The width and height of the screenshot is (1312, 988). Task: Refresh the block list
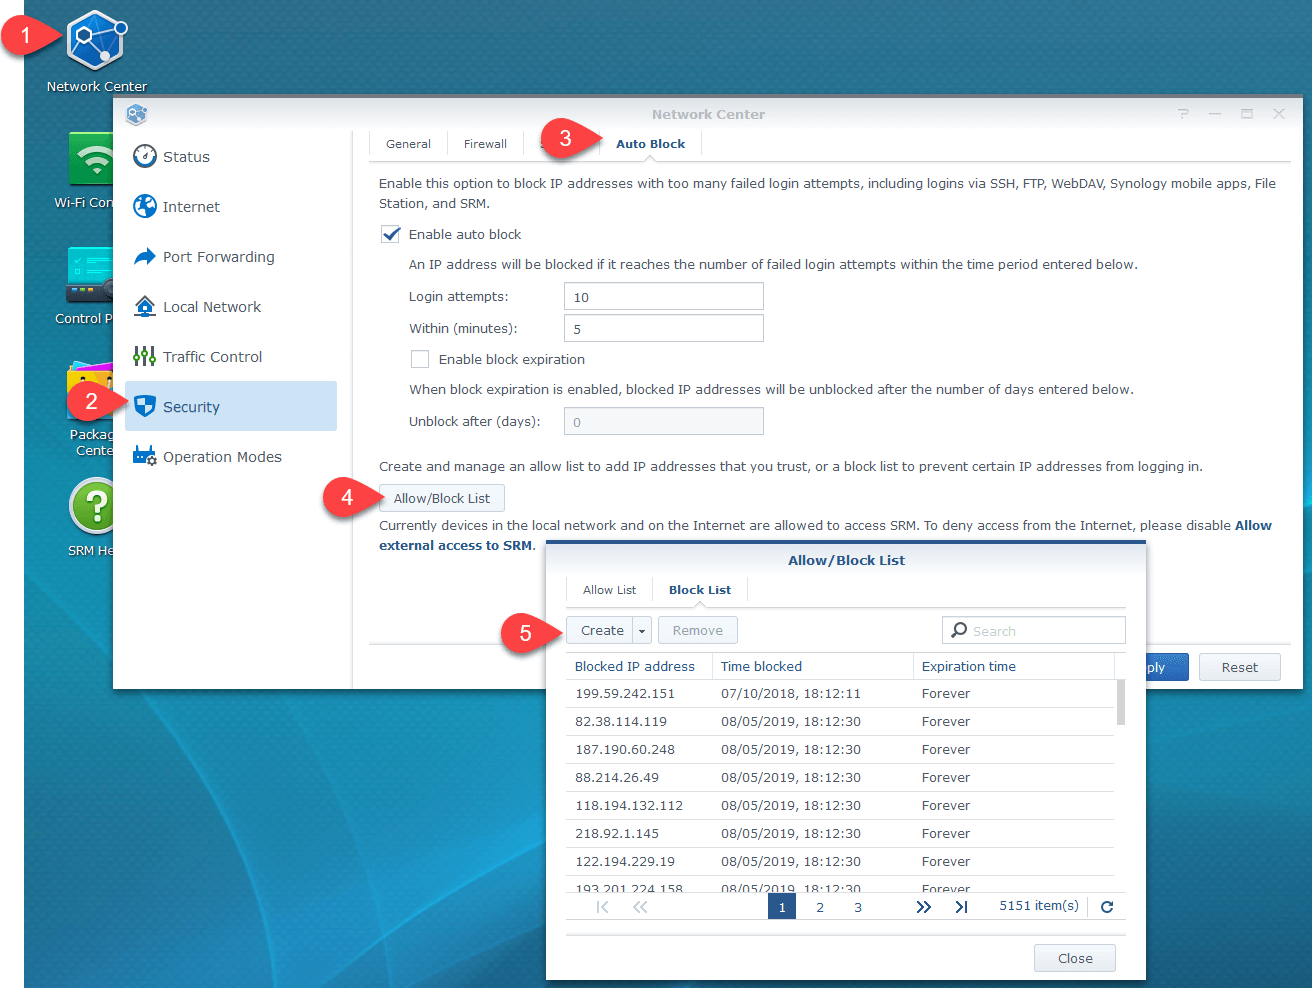tap(1107, 907)
